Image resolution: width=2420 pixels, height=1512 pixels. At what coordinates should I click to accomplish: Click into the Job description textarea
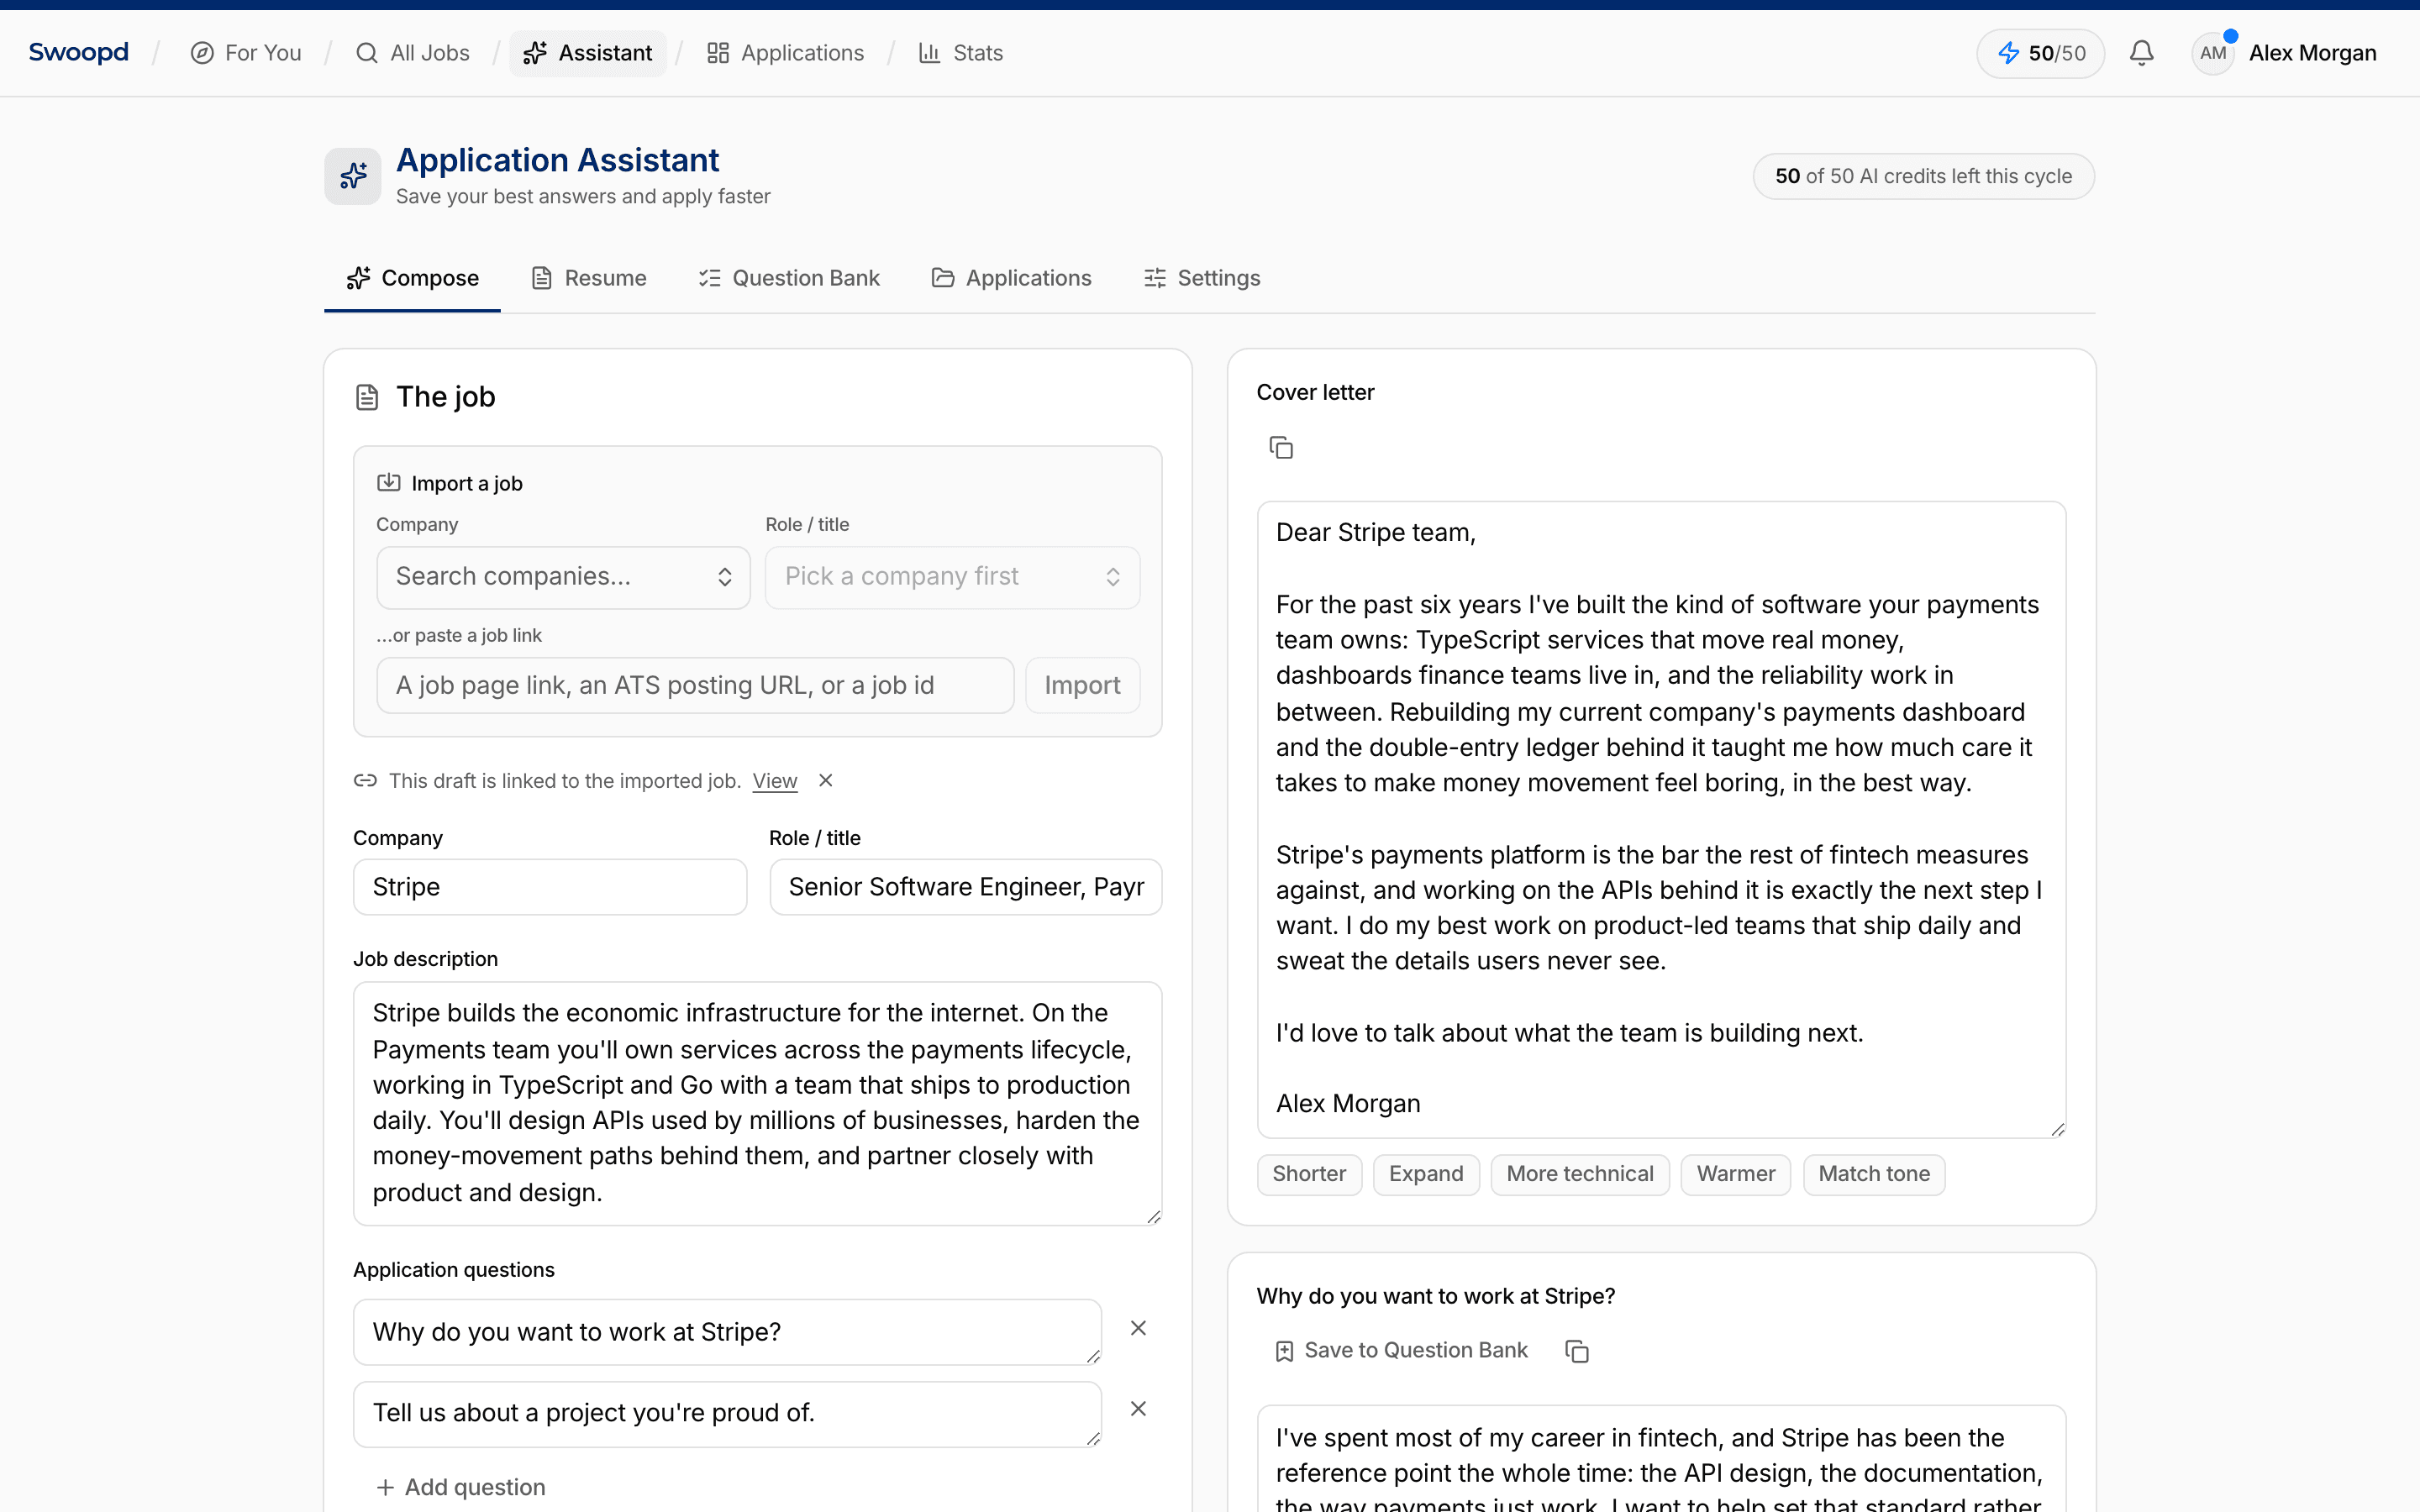757,1103
